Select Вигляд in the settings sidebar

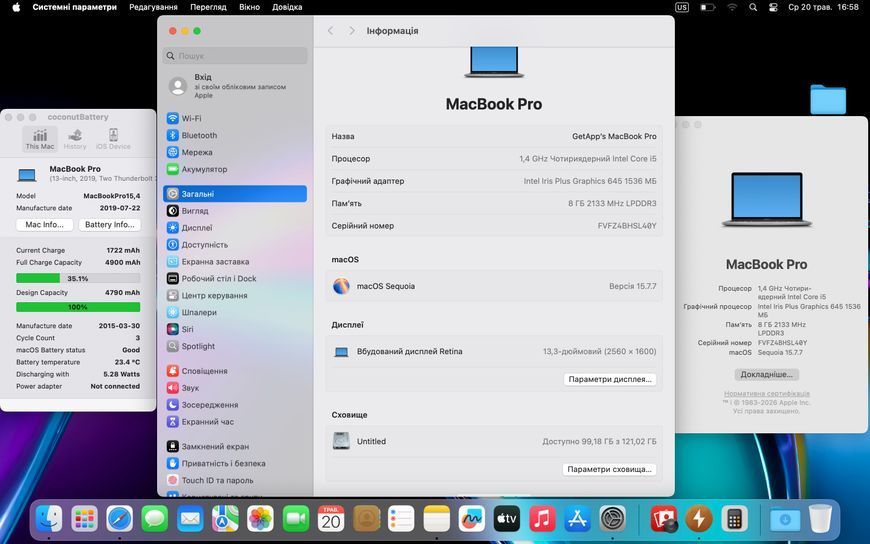235,211
